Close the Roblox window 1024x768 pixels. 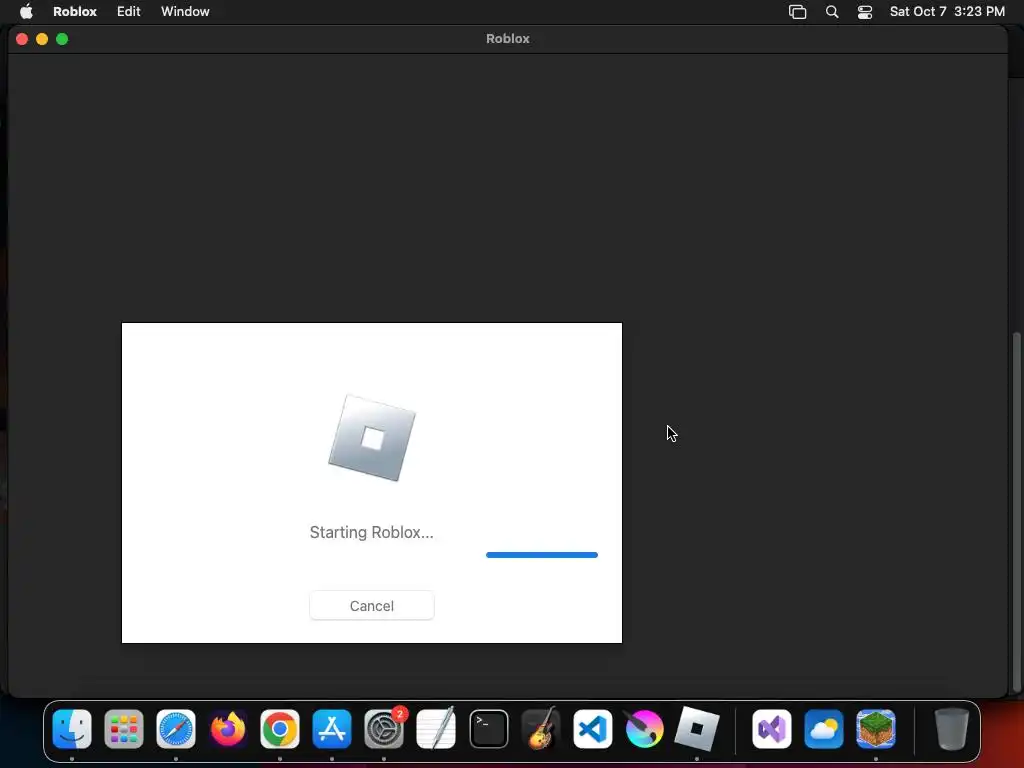pyautogui.click(x=22, y=39)
